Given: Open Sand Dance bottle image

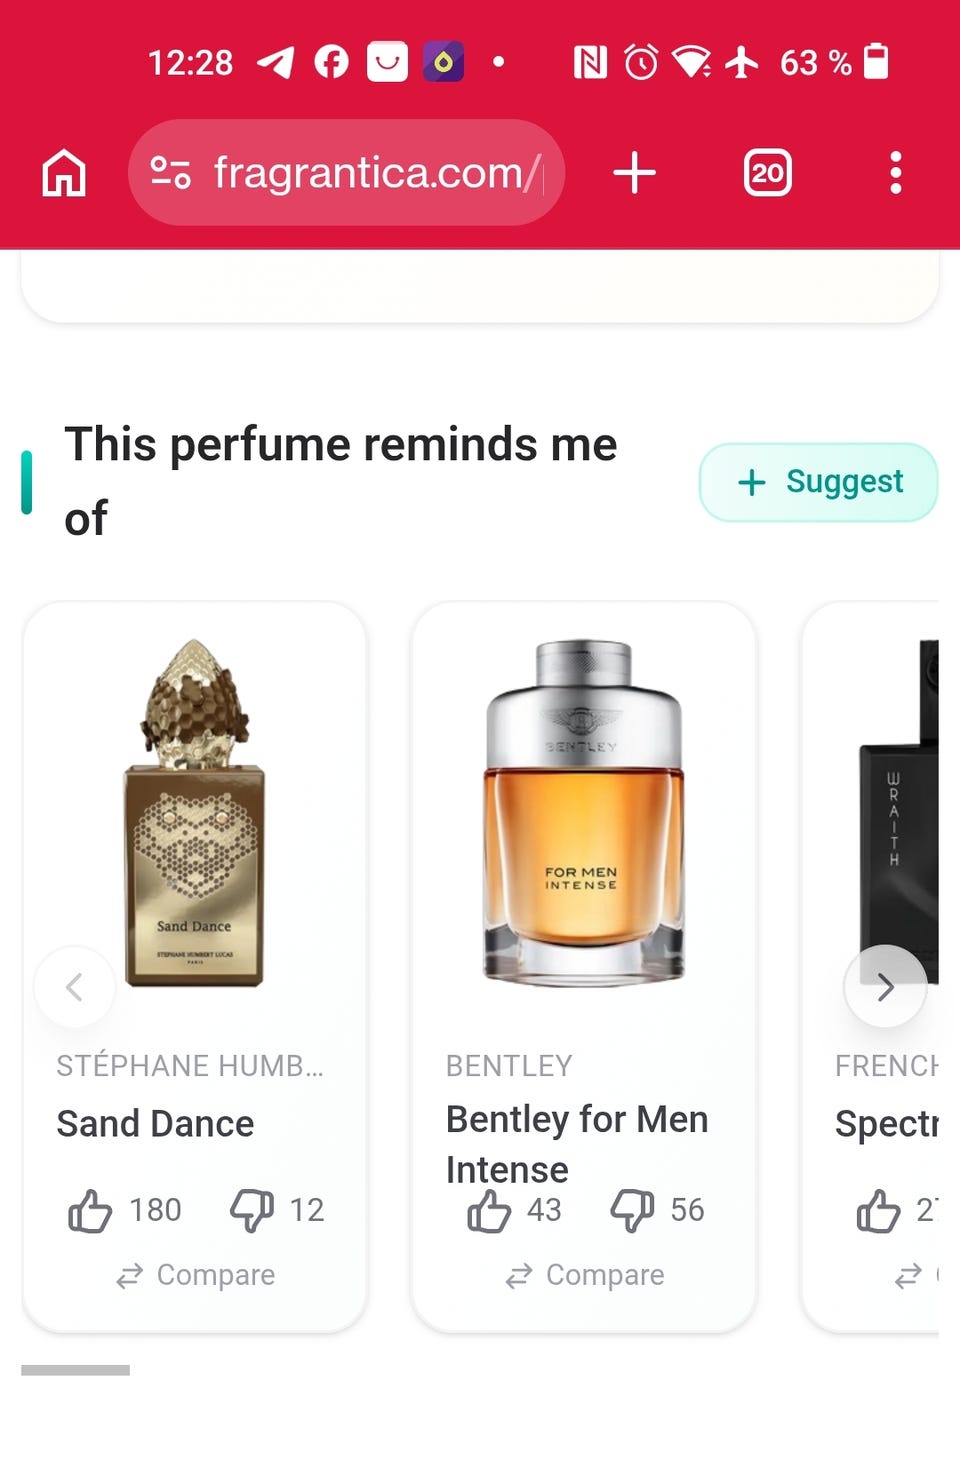Looking at the screenshot, I should 194,812.
